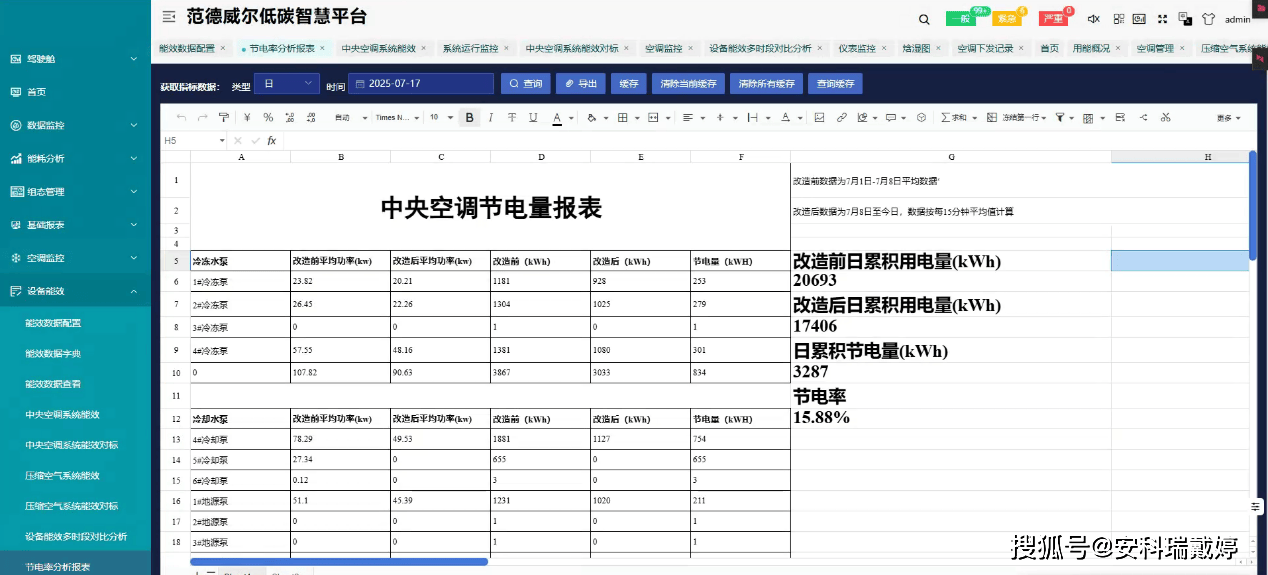Click the cell borders icon
This screenshot has height=575, width=1268.
point(623,118)
